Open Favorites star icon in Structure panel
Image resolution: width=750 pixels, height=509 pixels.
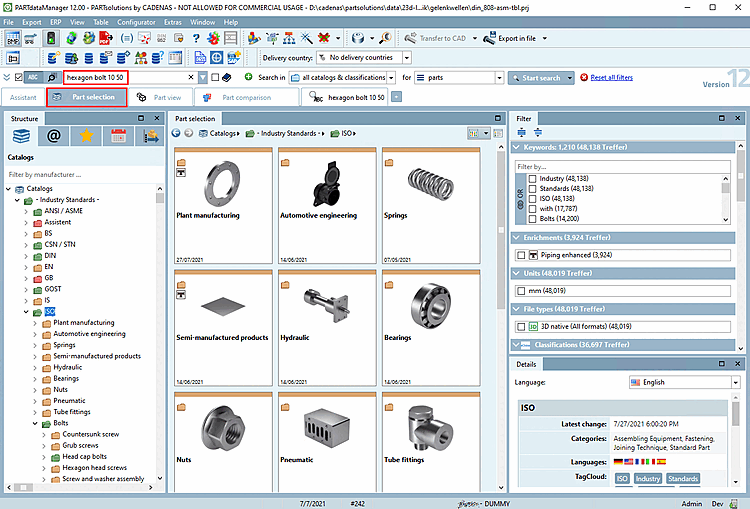point(86,136)
